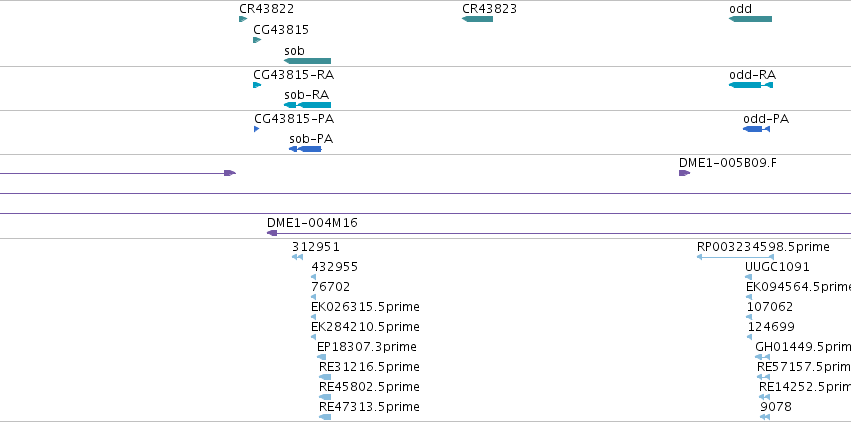Click the CR43822 gene label
This screenshot has height=422, width=851.
pos(266,9)
